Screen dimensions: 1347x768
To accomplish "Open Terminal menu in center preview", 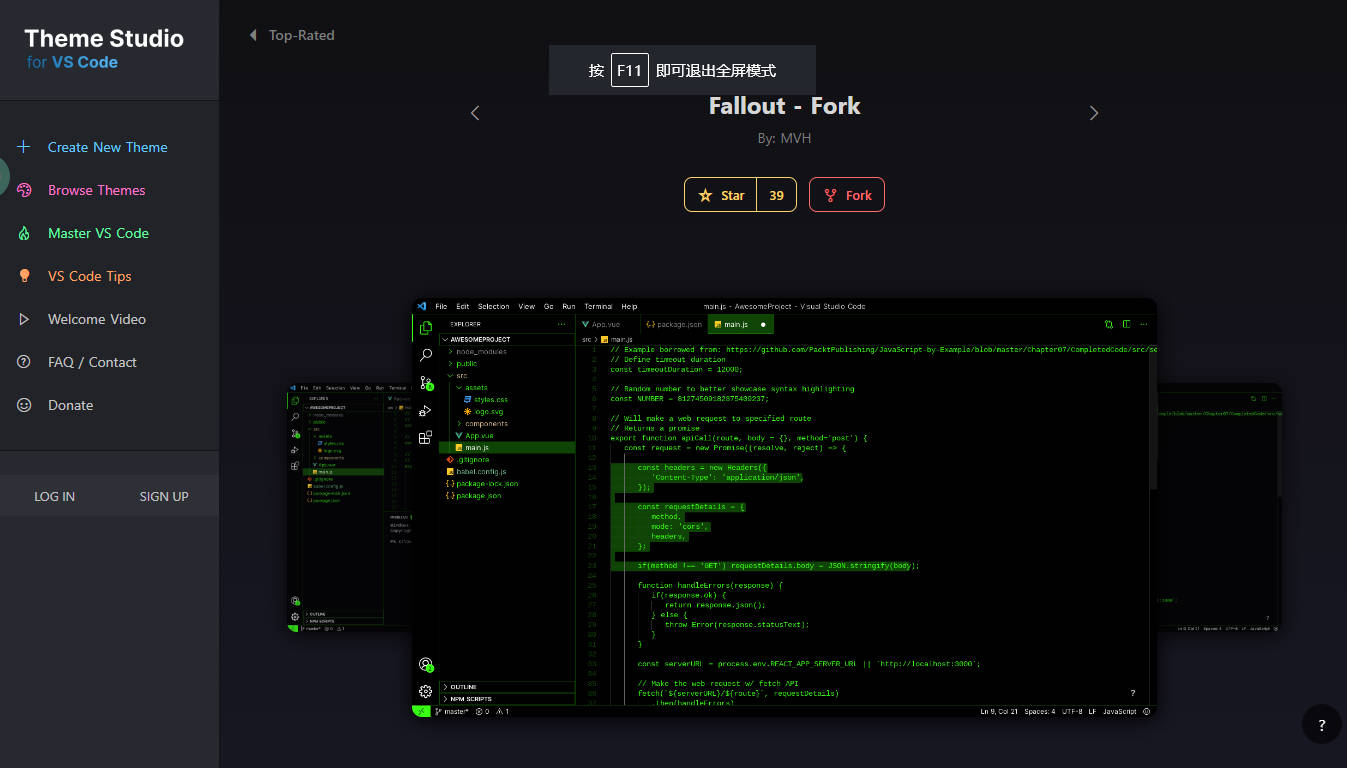I will pos(598,306).
